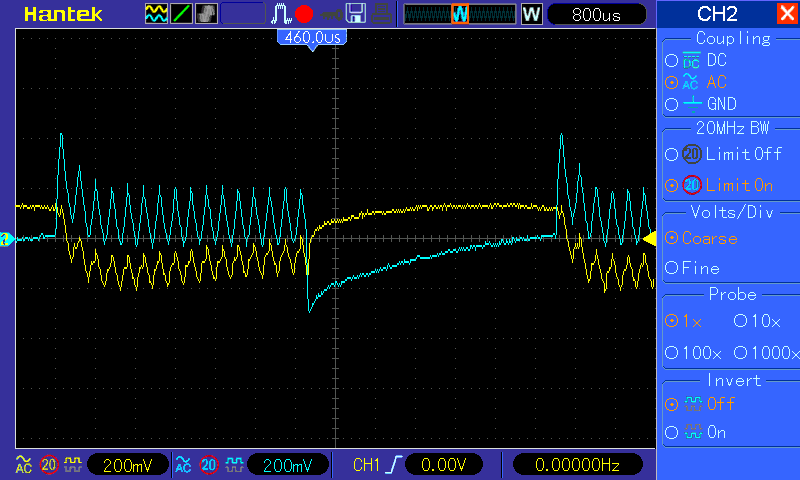Viewport: 800px width, 480px height.
Task: Click the gray persistence icon in toolbar
Action: click(206, 14)
